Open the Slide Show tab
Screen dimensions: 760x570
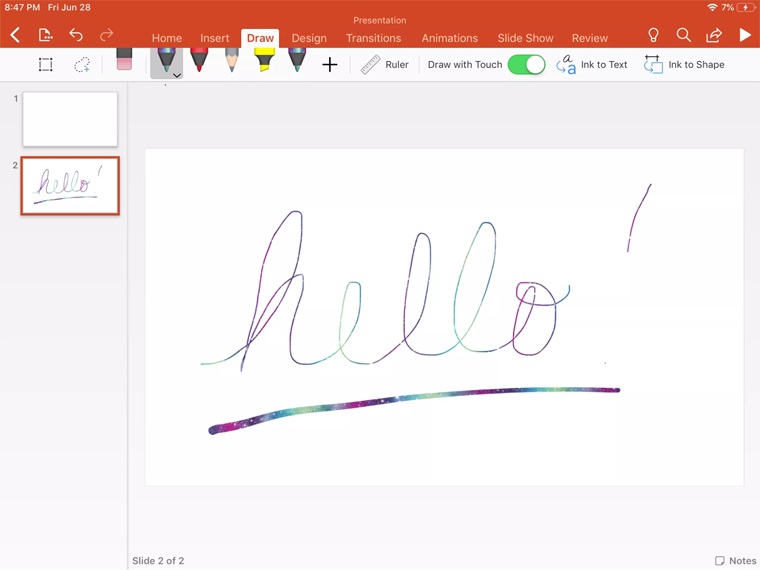(x=525, y=38)
